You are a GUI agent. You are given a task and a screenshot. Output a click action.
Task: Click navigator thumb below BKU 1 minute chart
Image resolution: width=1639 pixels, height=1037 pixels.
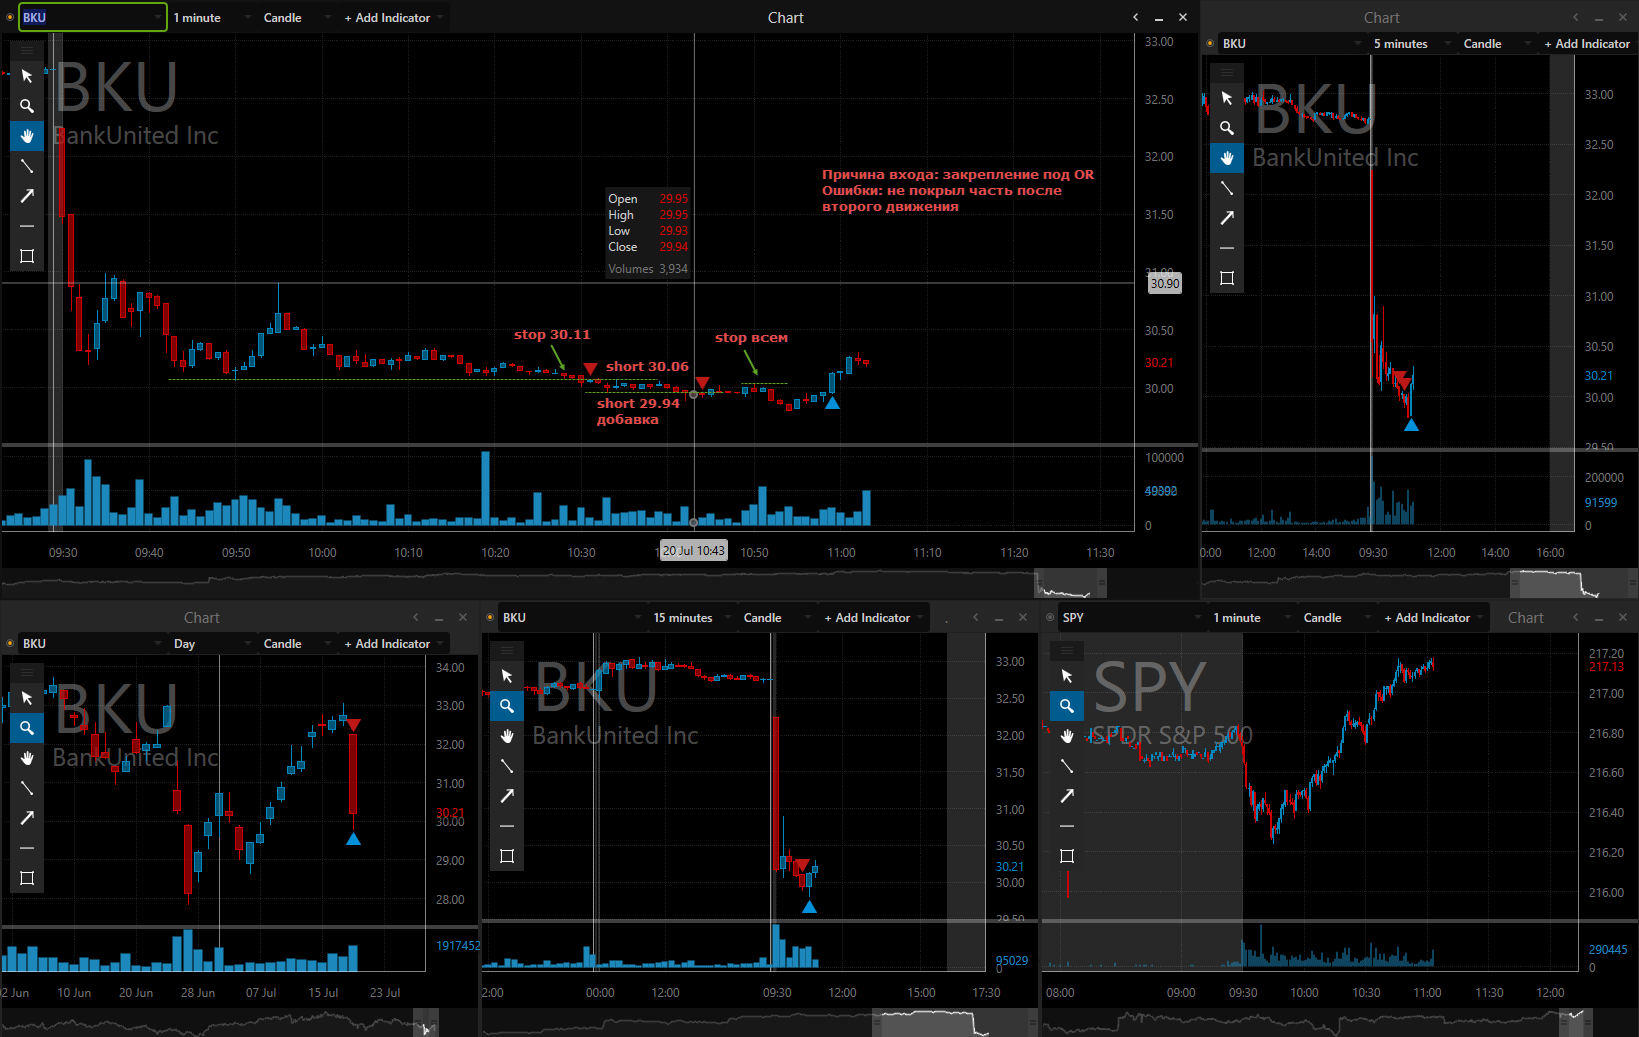1070,583
